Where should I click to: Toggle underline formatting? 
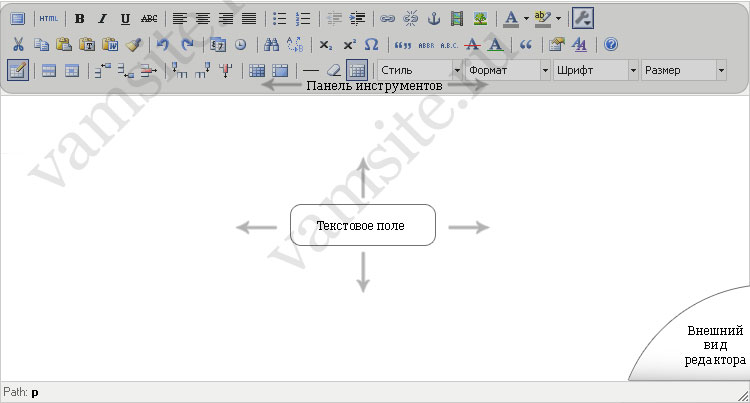[125, 19]
